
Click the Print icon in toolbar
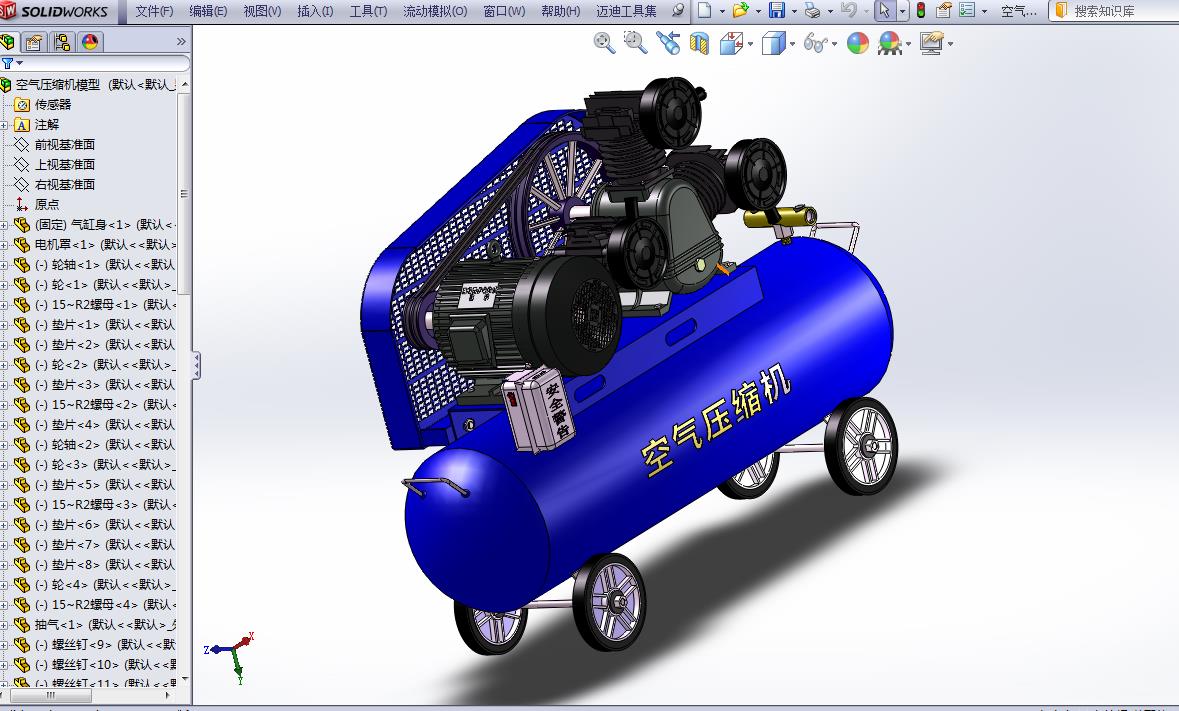812,11
